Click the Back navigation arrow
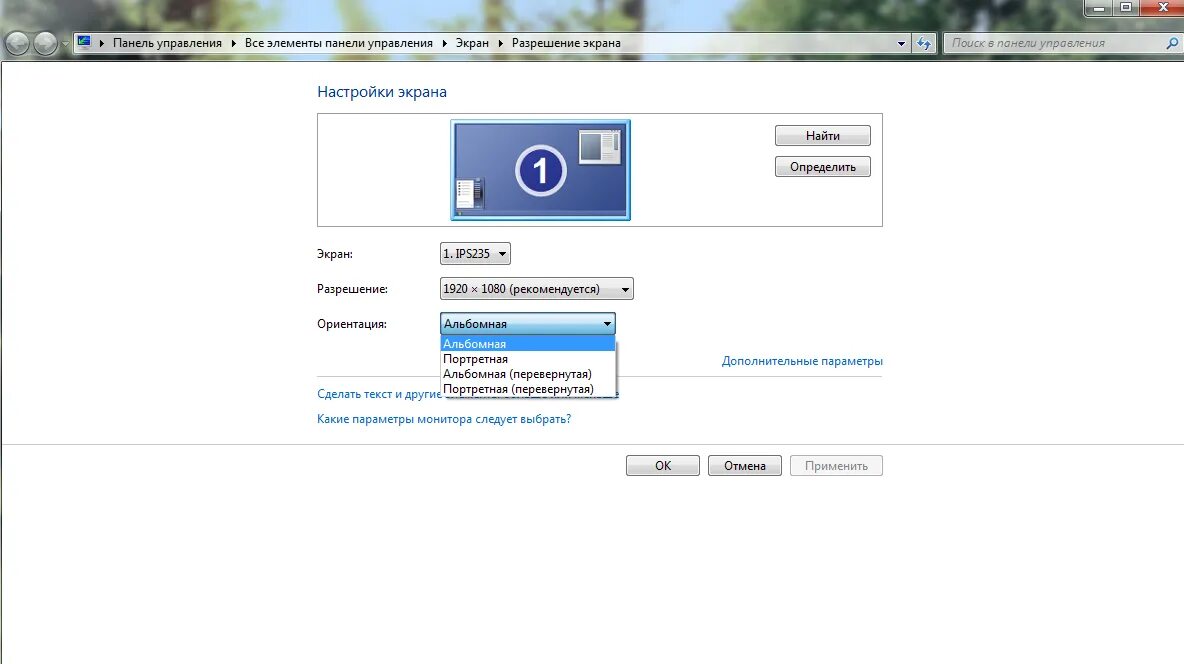The height and width of the screenshot is (664, 1184). click(x=17, y=43)
